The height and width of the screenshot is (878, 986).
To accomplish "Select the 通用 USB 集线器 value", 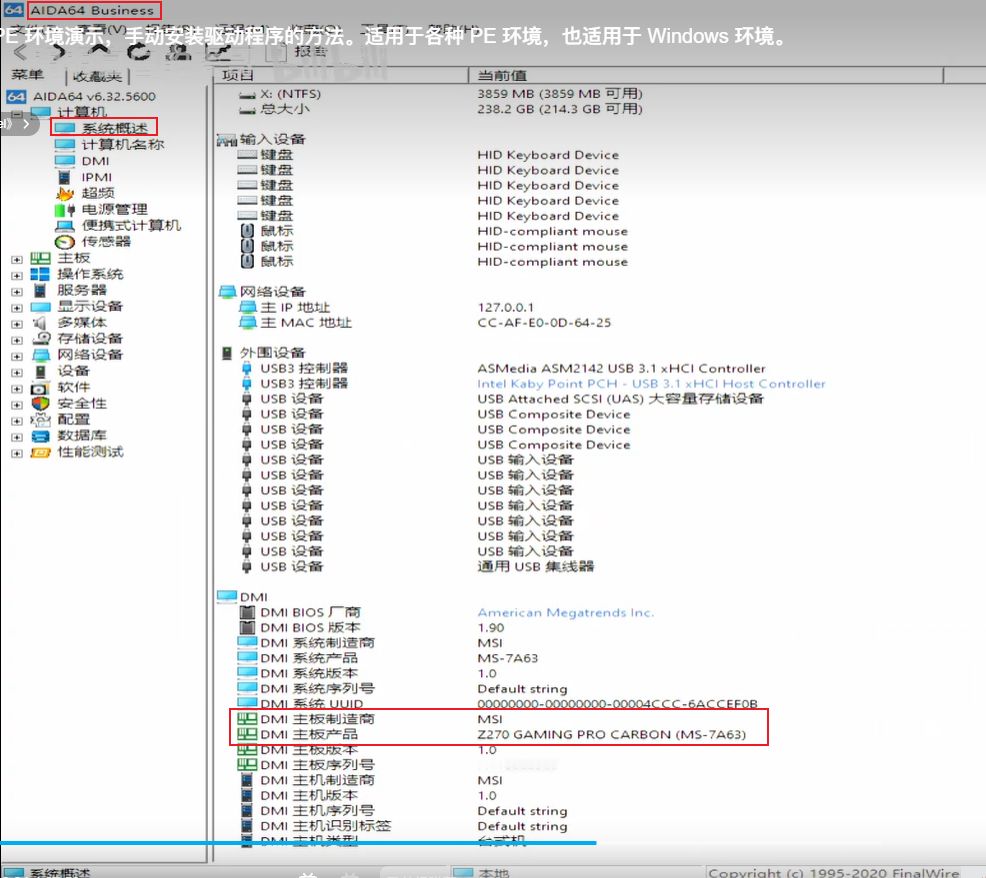I will coord(536,567).
